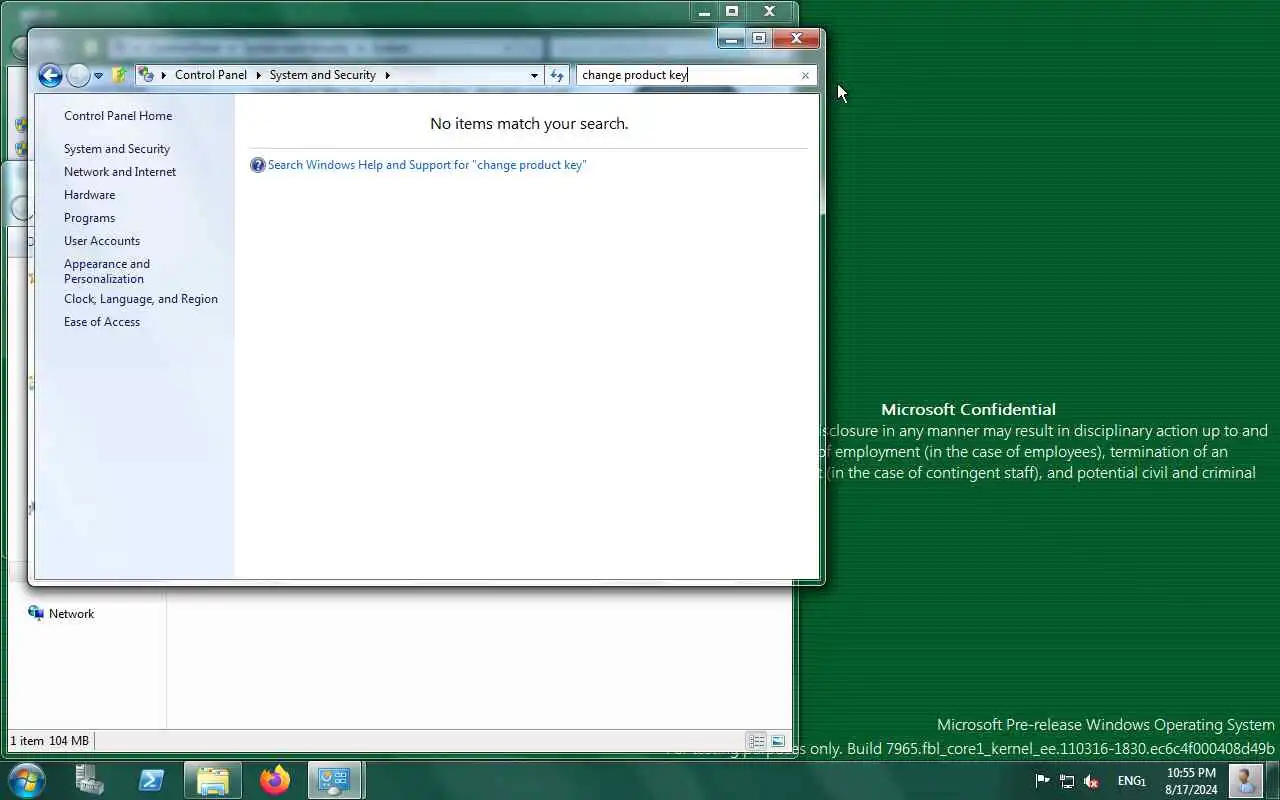Viewport: 1280px width, 800px height.
Task: Open the Windows Start menu
Action: tap(26, 780)
